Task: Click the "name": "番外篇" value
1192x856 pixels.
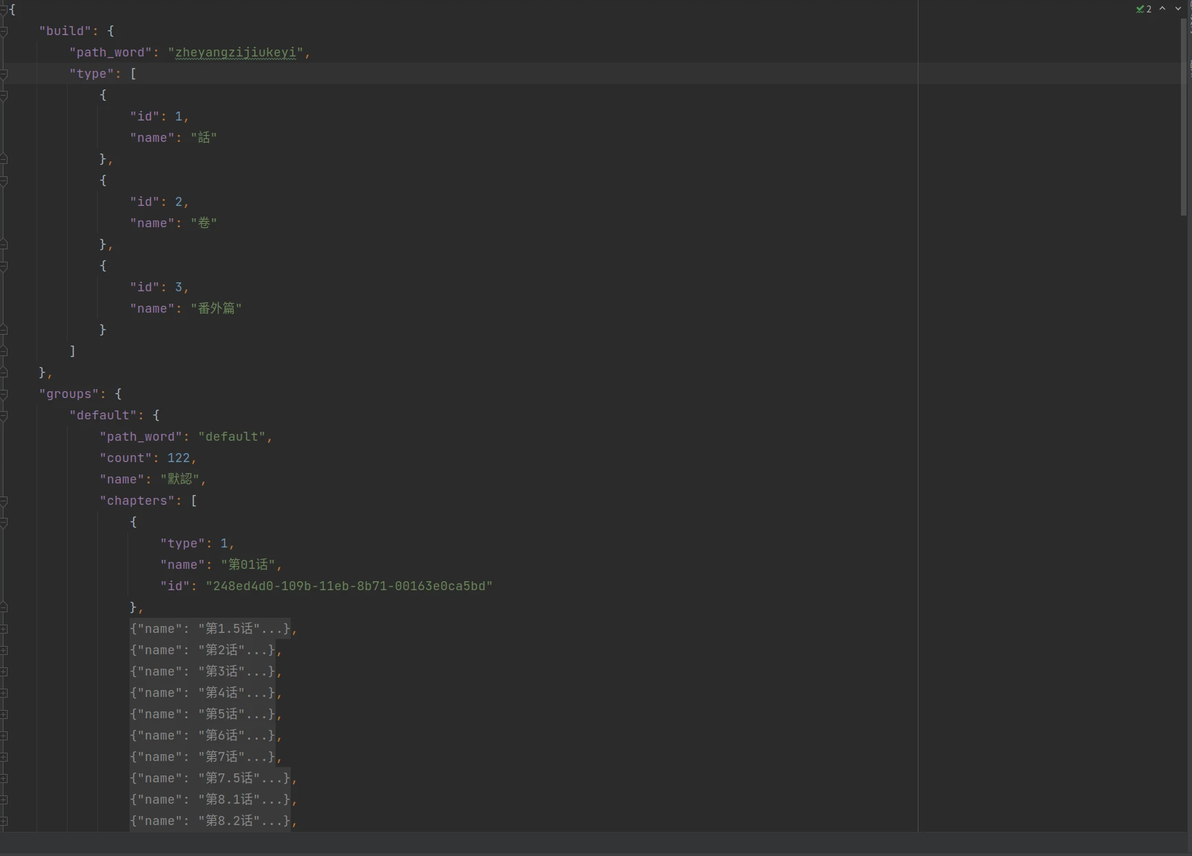Action: click(x=216, y=309)
